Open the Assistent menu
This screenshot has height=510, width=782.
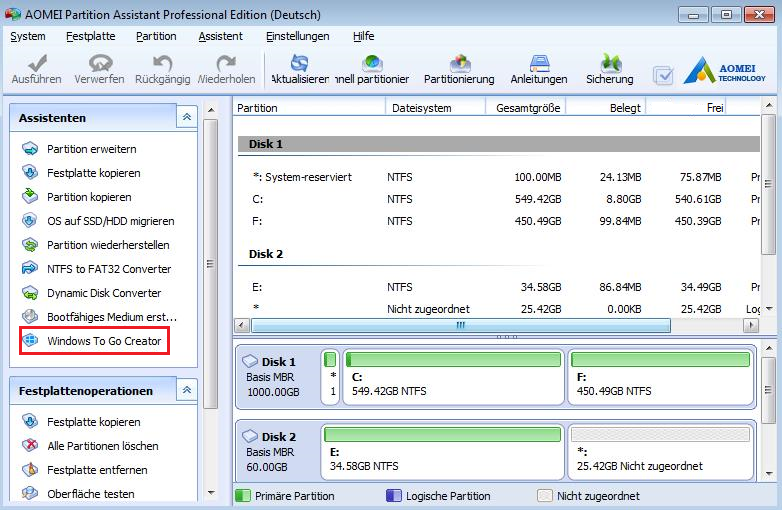point(220,36)
